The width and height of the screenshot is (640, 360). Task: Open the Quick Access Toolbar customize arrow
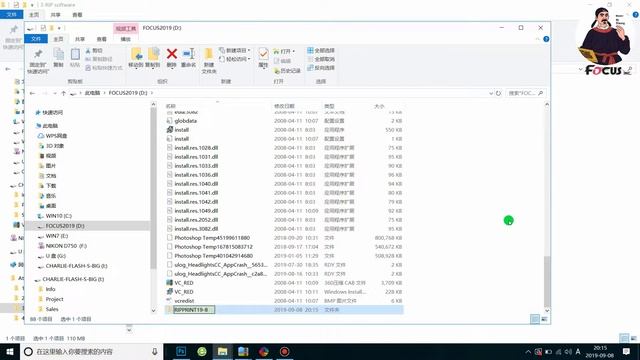[x=60, y=28]
